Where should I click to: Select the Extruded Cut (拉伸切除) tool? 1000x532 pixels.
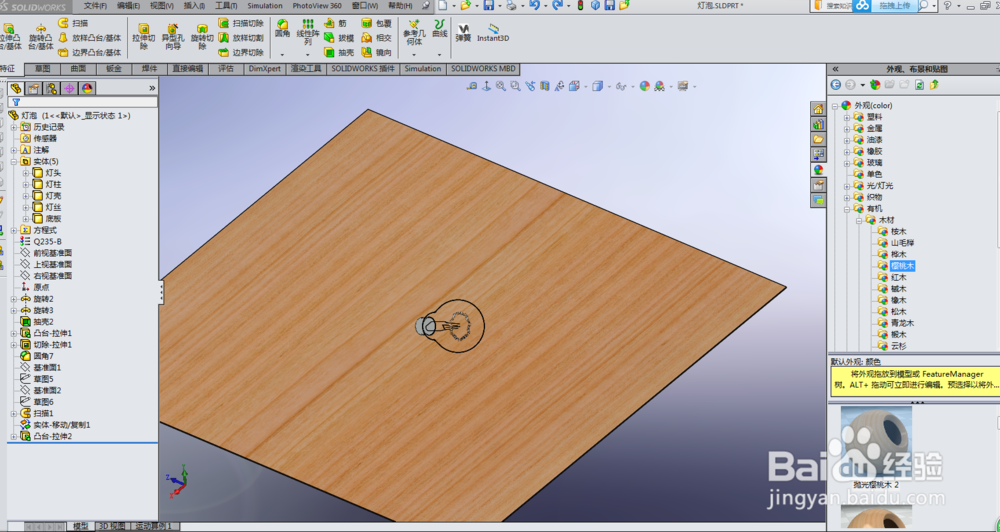coord(143,37)
